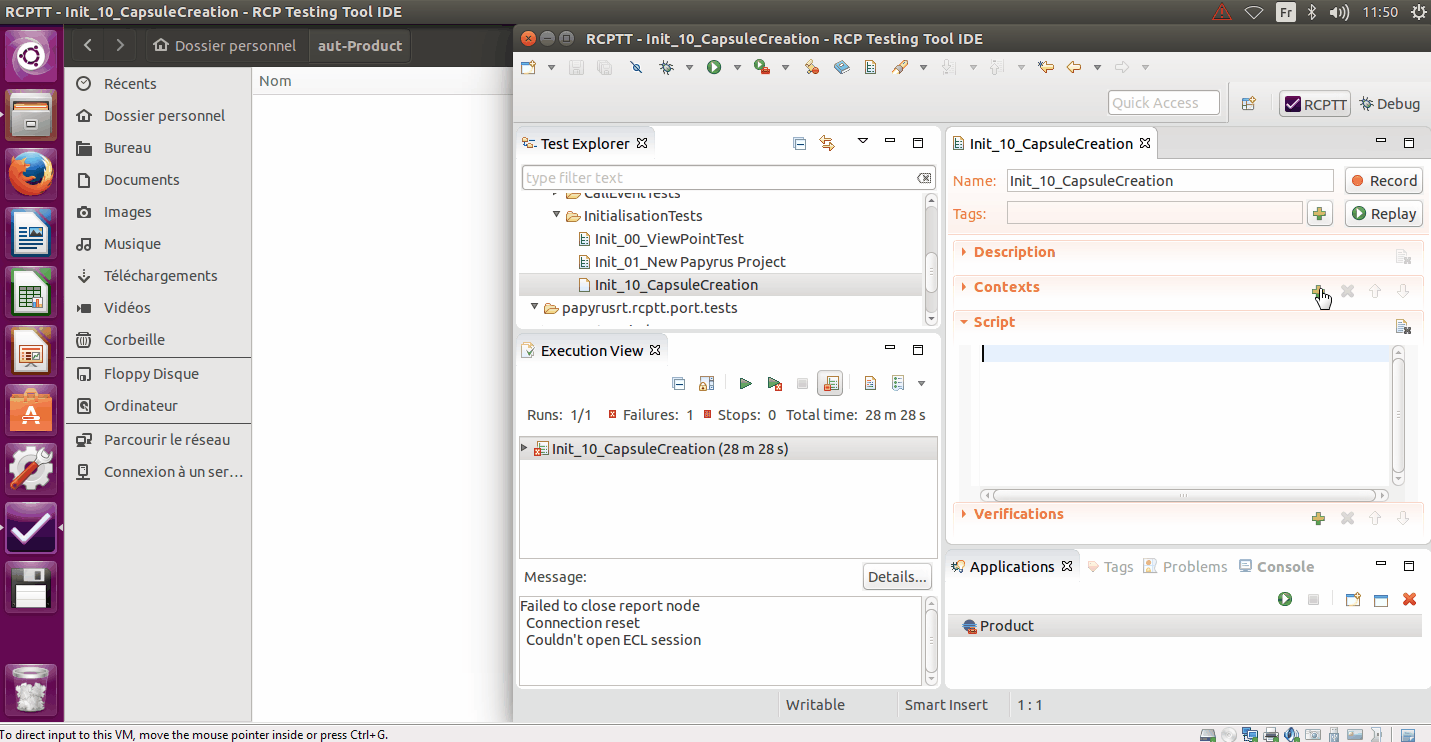Click the Report icon in Execution View
This screenshot has width=1431, height=742.
tap(870, 383)
